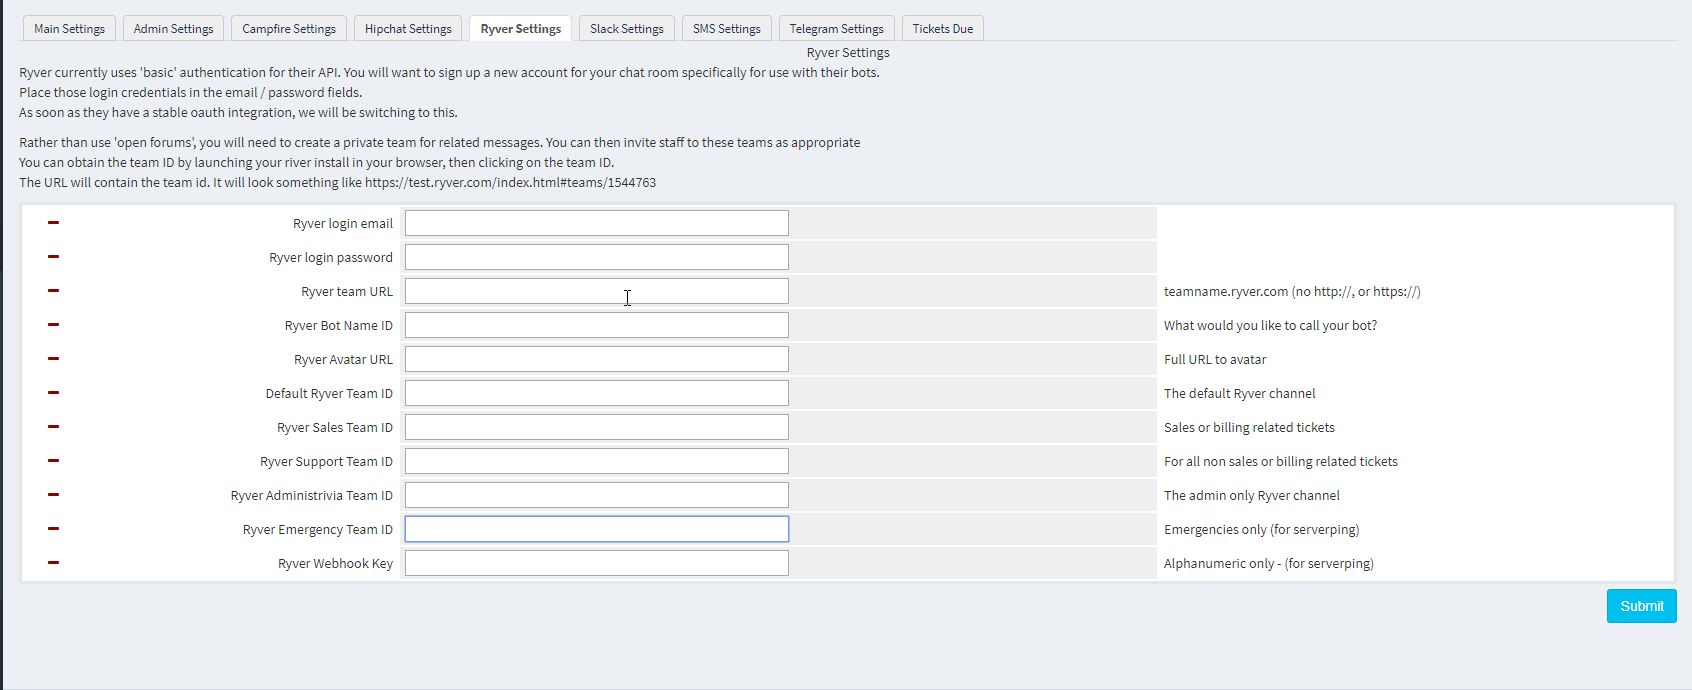1692x690 pixels.
Task: Focus the Ryver Administrivia Team ID field
Action: [597, 495]
